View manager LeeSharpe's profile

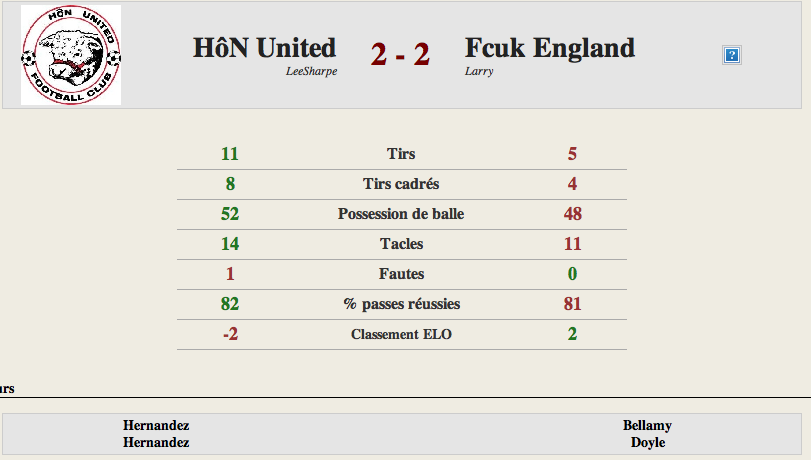(x=311, y=71)
